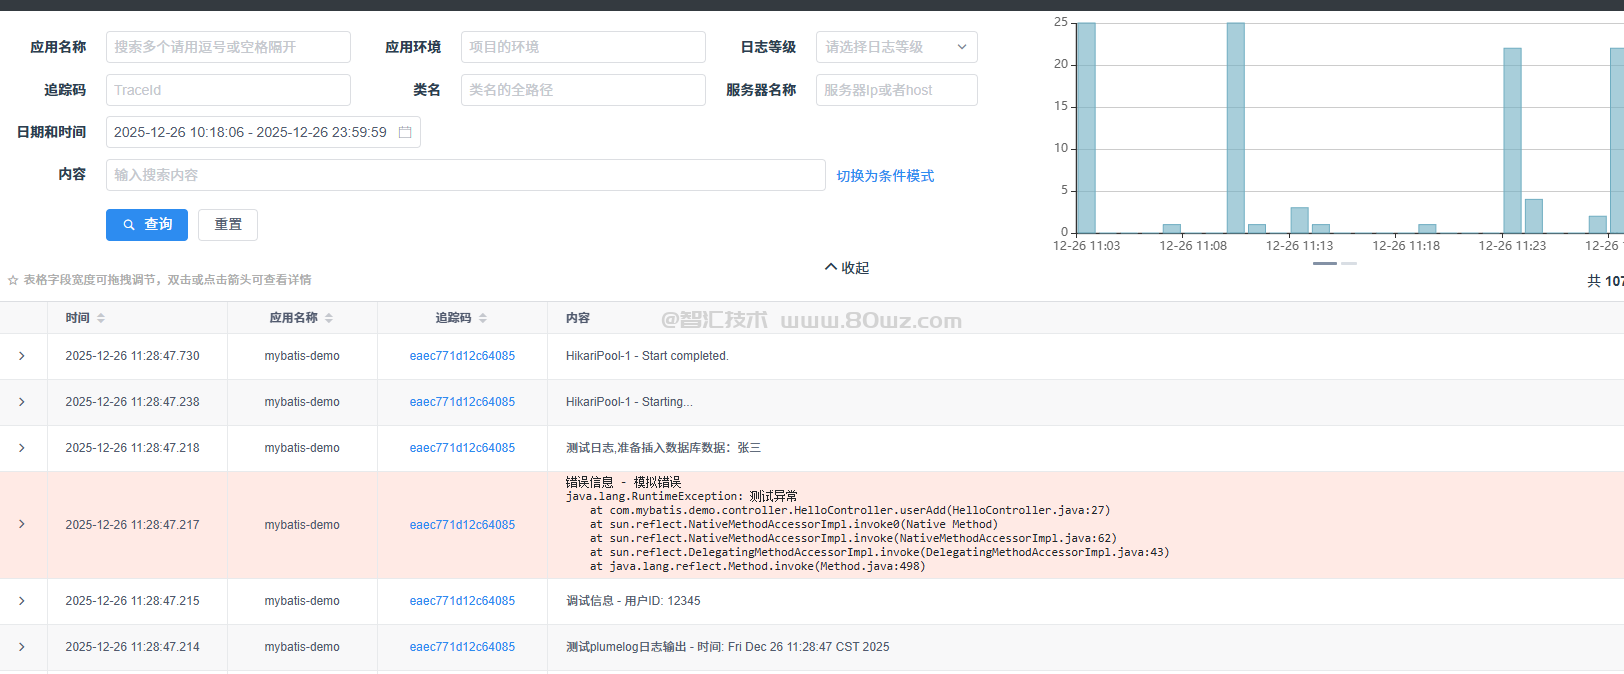Sort by the 时间 column arrows

click(x=101, y=318)
